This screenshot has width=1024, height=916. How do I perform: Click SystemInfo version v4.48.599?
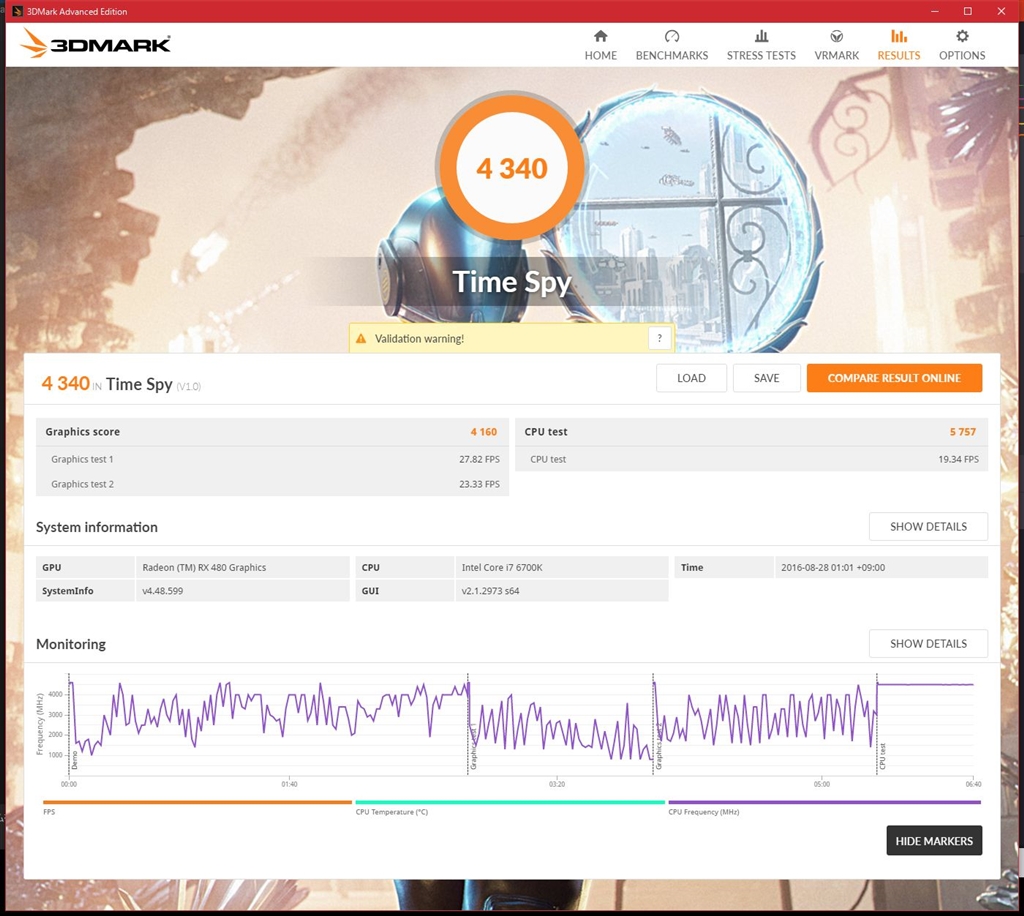(x=242, y=591)
